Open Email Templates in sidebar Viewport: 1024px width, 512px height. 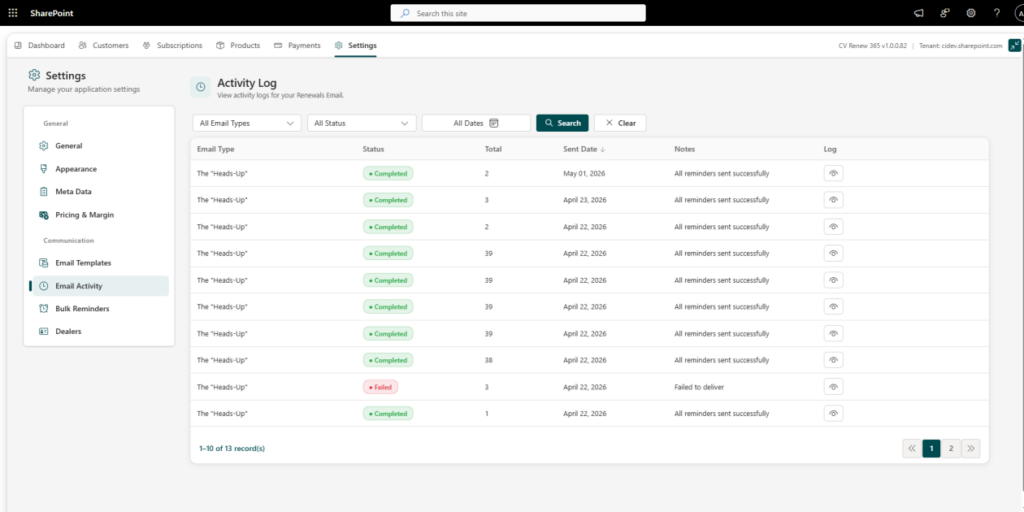click(x=99, y=263)
